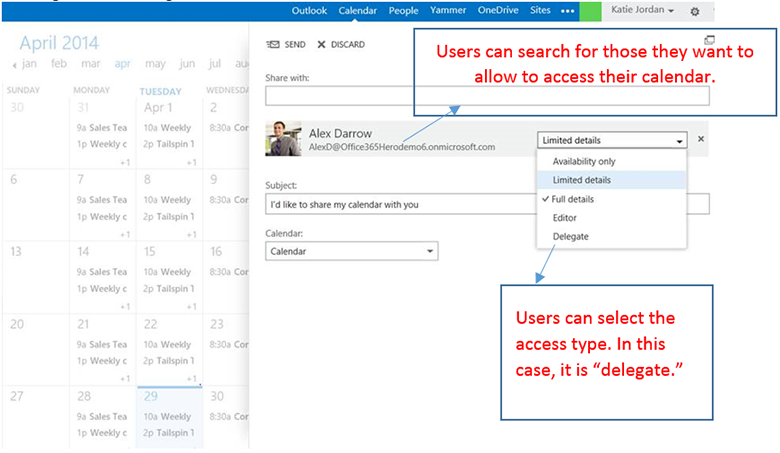780x453 pixels.
Task: Expand the Calendar selection dropdown
Action: click(x=352, y=251)
